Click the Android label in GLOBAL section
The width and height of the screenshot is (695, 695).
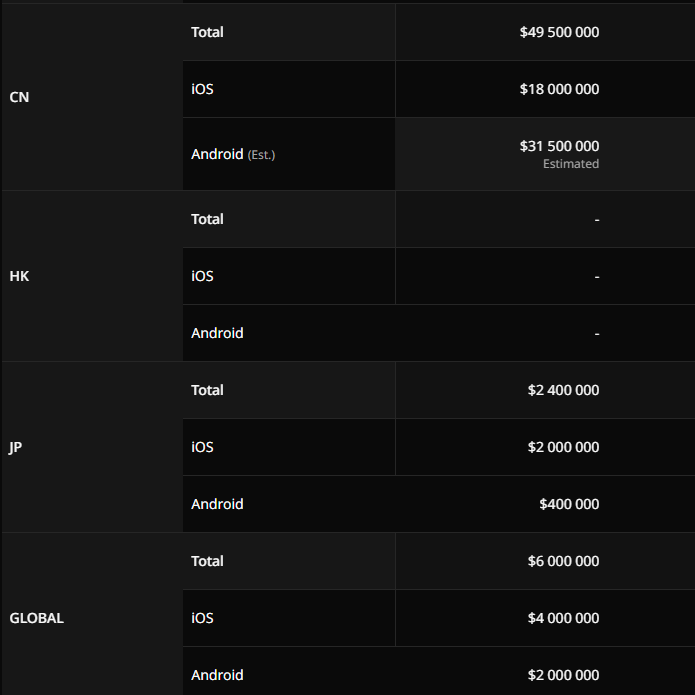pyautogui.click(x=217, y=675)
